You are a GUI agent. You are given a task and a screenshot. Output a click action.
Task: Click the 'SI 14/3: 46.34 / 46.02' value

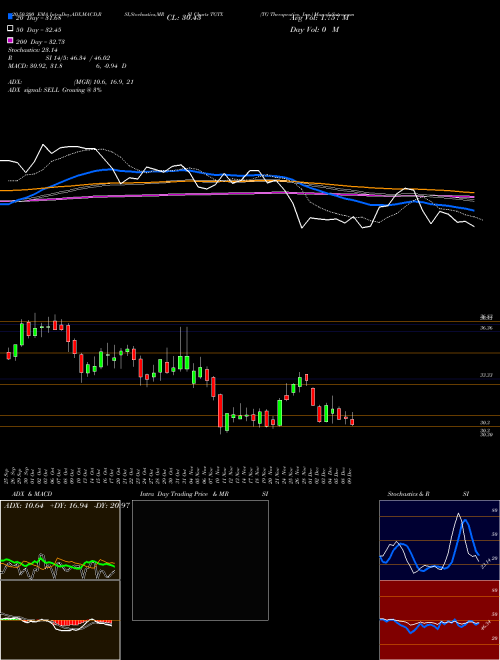pyautogui.click(x=78, y=58)
